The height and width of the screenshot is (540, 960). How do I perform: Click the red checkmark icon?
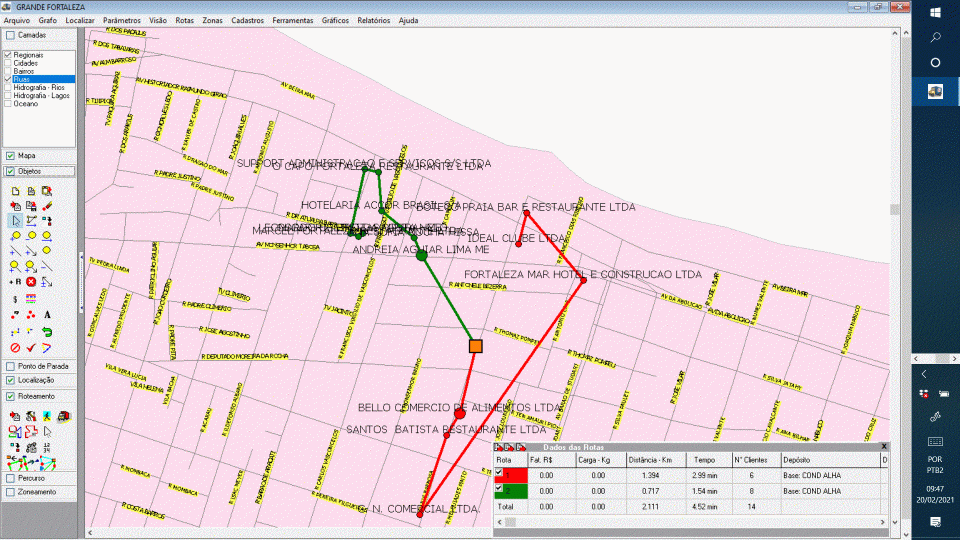[31, 348]
